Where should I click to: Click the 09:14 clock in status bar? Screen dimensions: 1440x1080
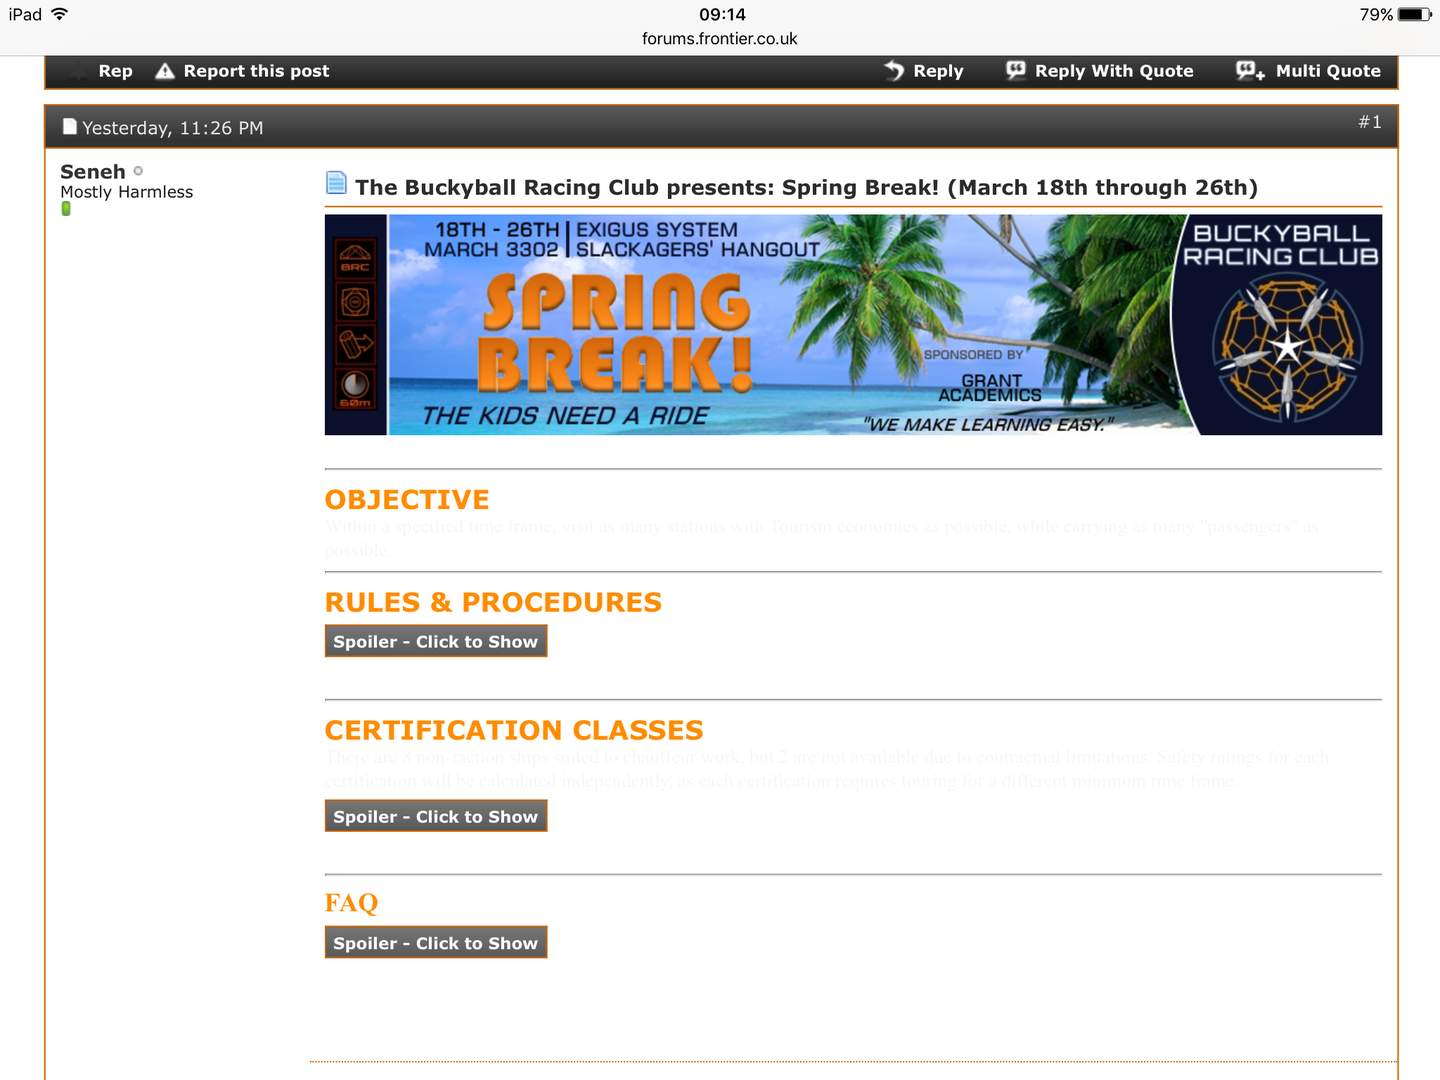[722, 14]
